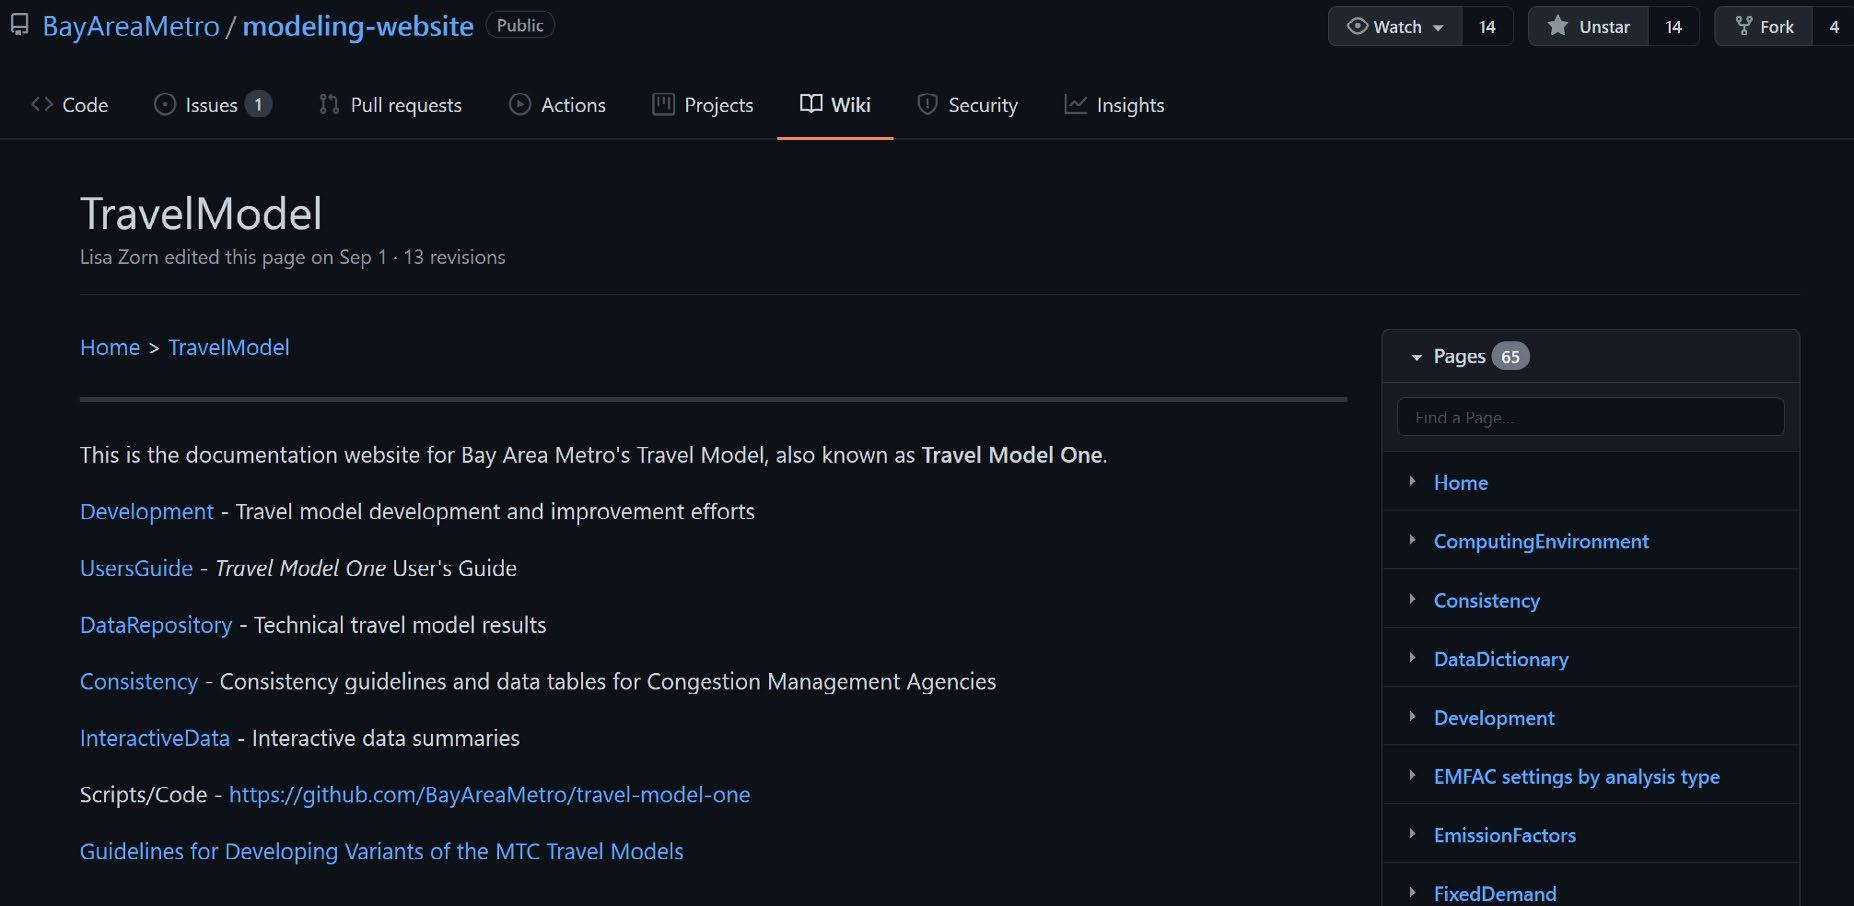Open the Pull requests tab
Screen dimensions: 1854x906
point(391,104)
